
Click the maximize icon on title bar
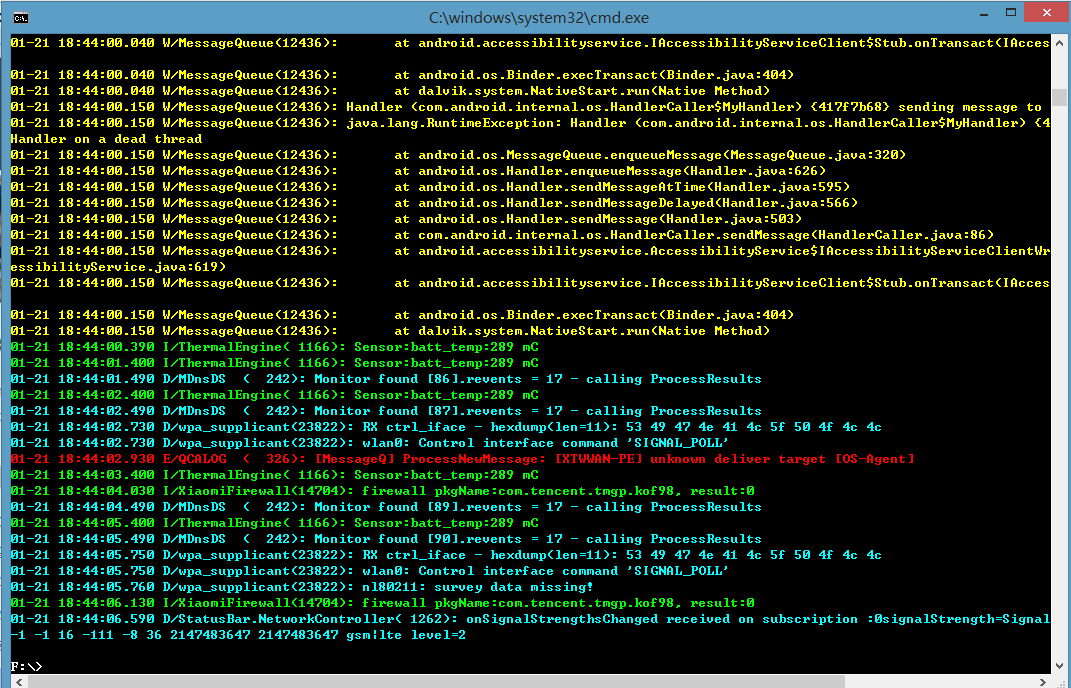coord(1012,11)
